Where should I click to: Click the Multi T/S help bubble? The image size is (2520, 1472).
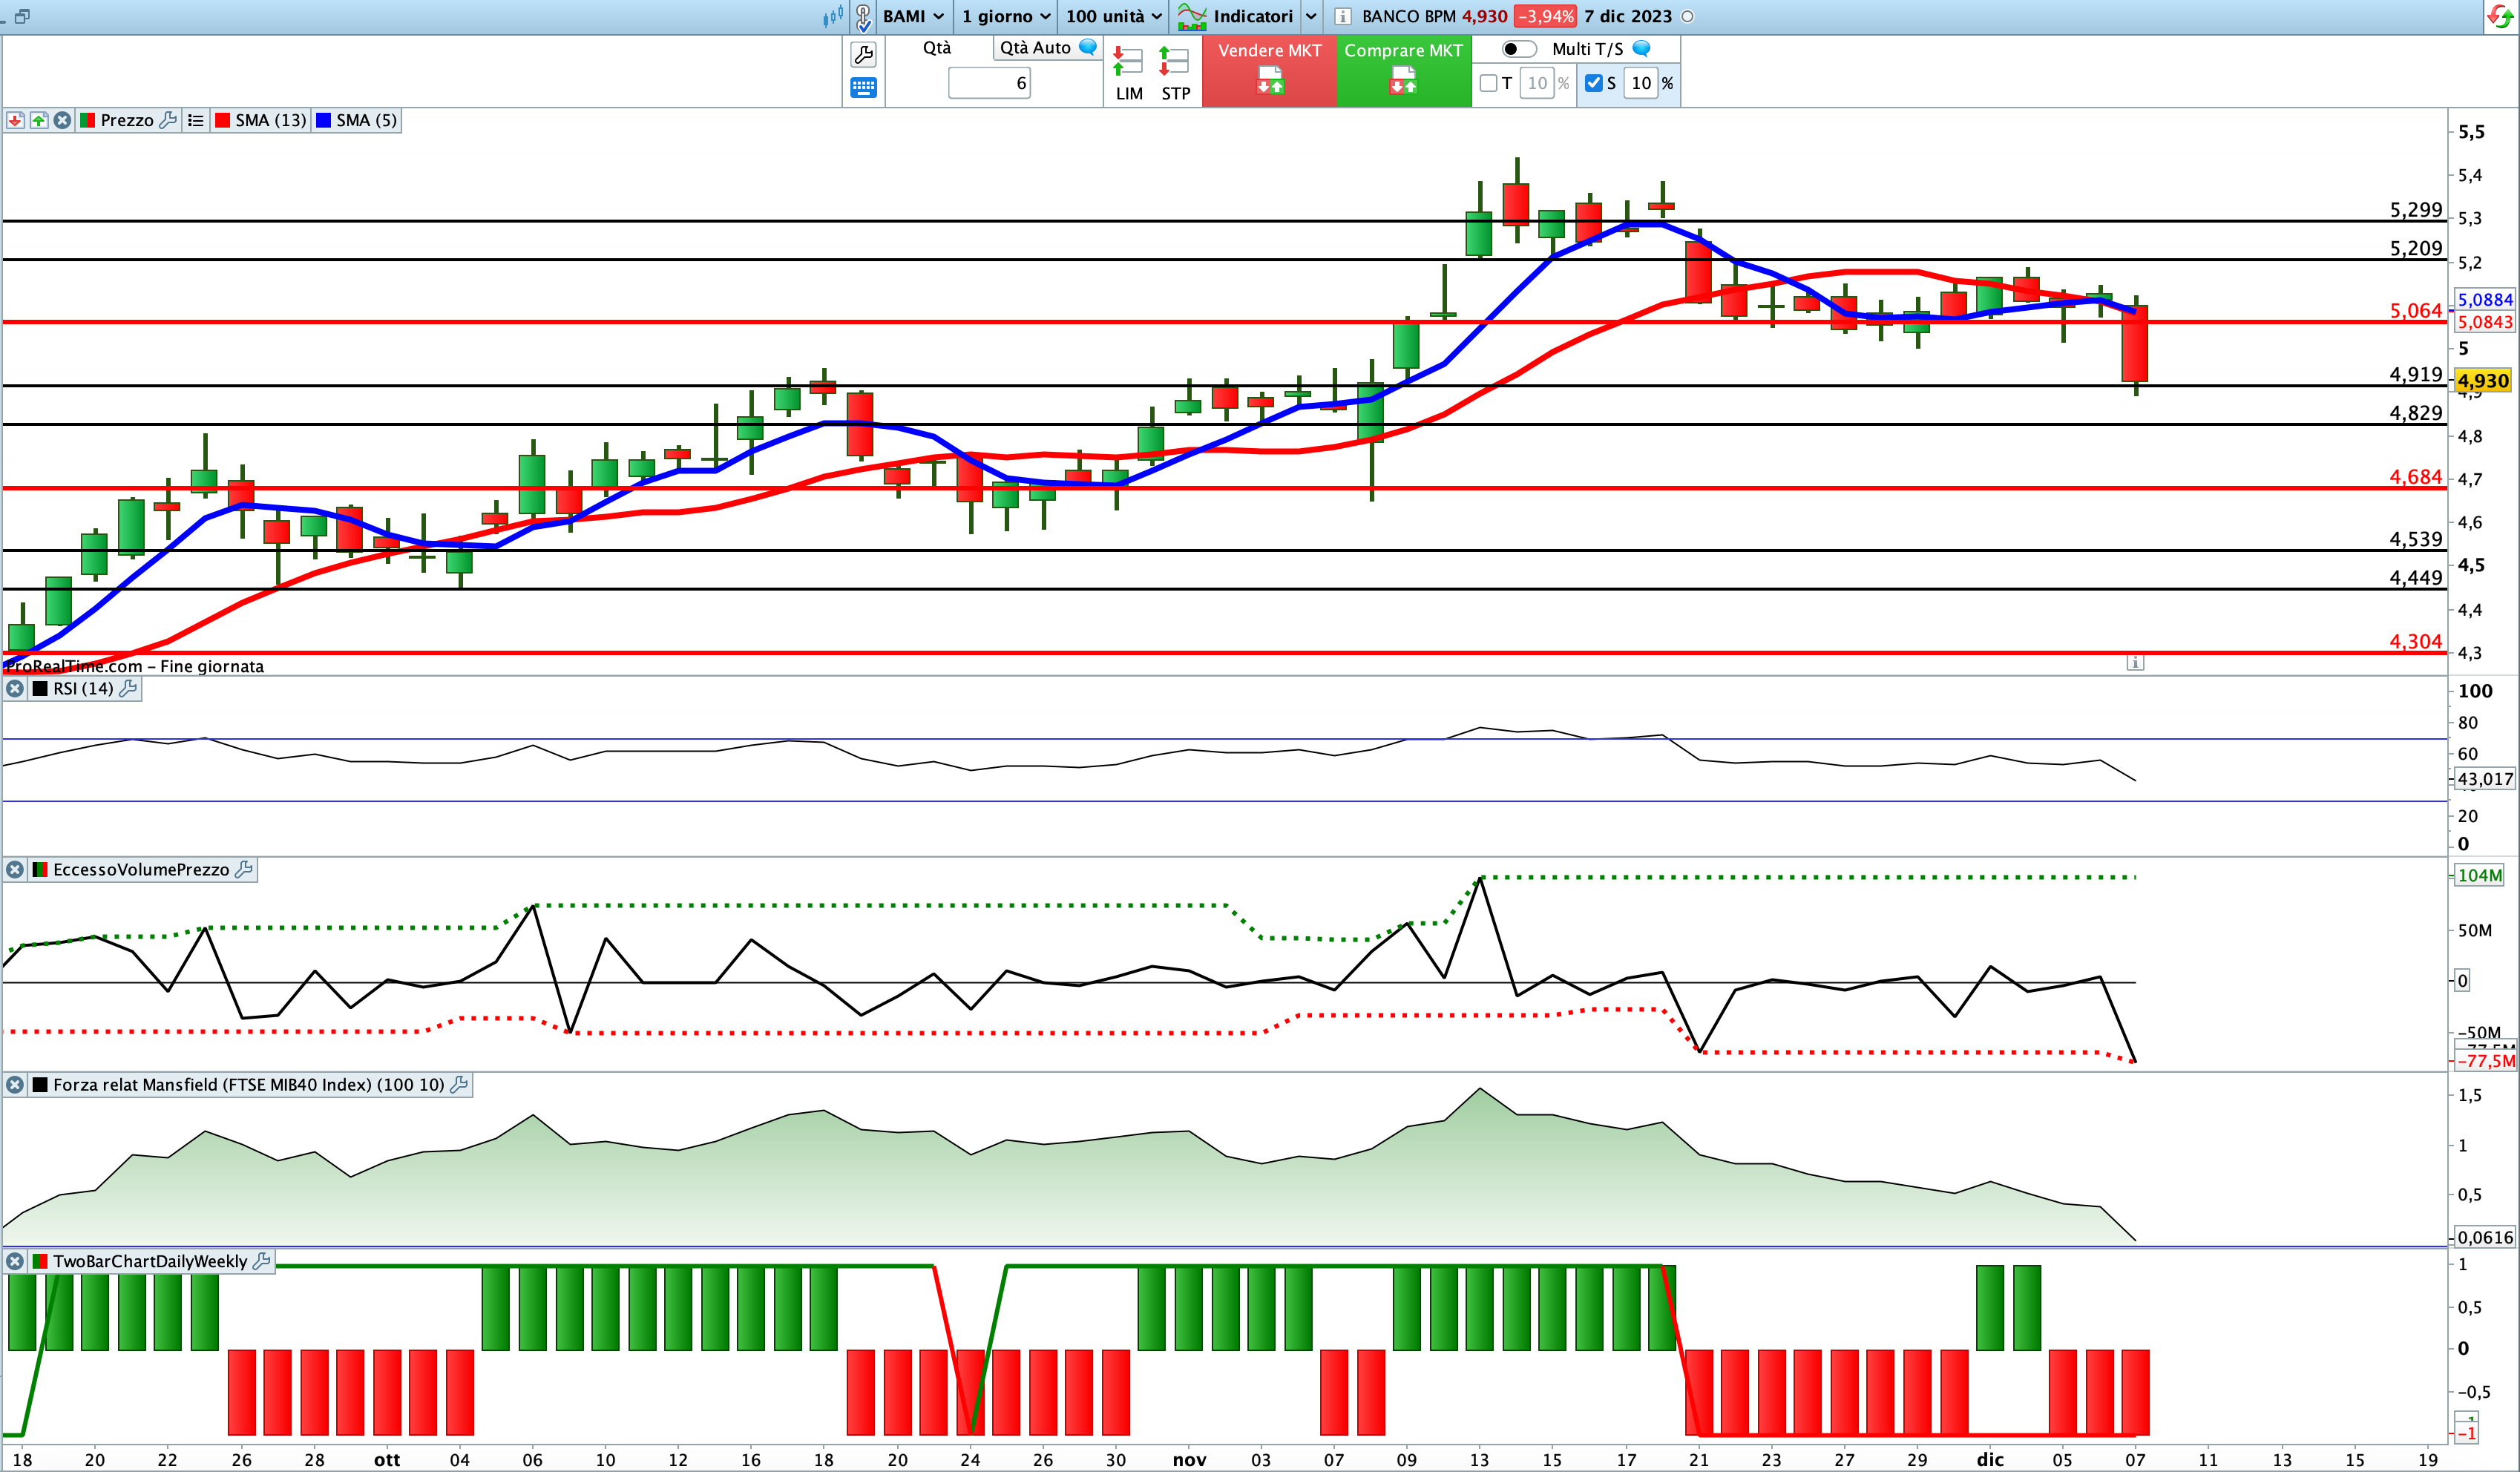click(x=1641, y=48)
